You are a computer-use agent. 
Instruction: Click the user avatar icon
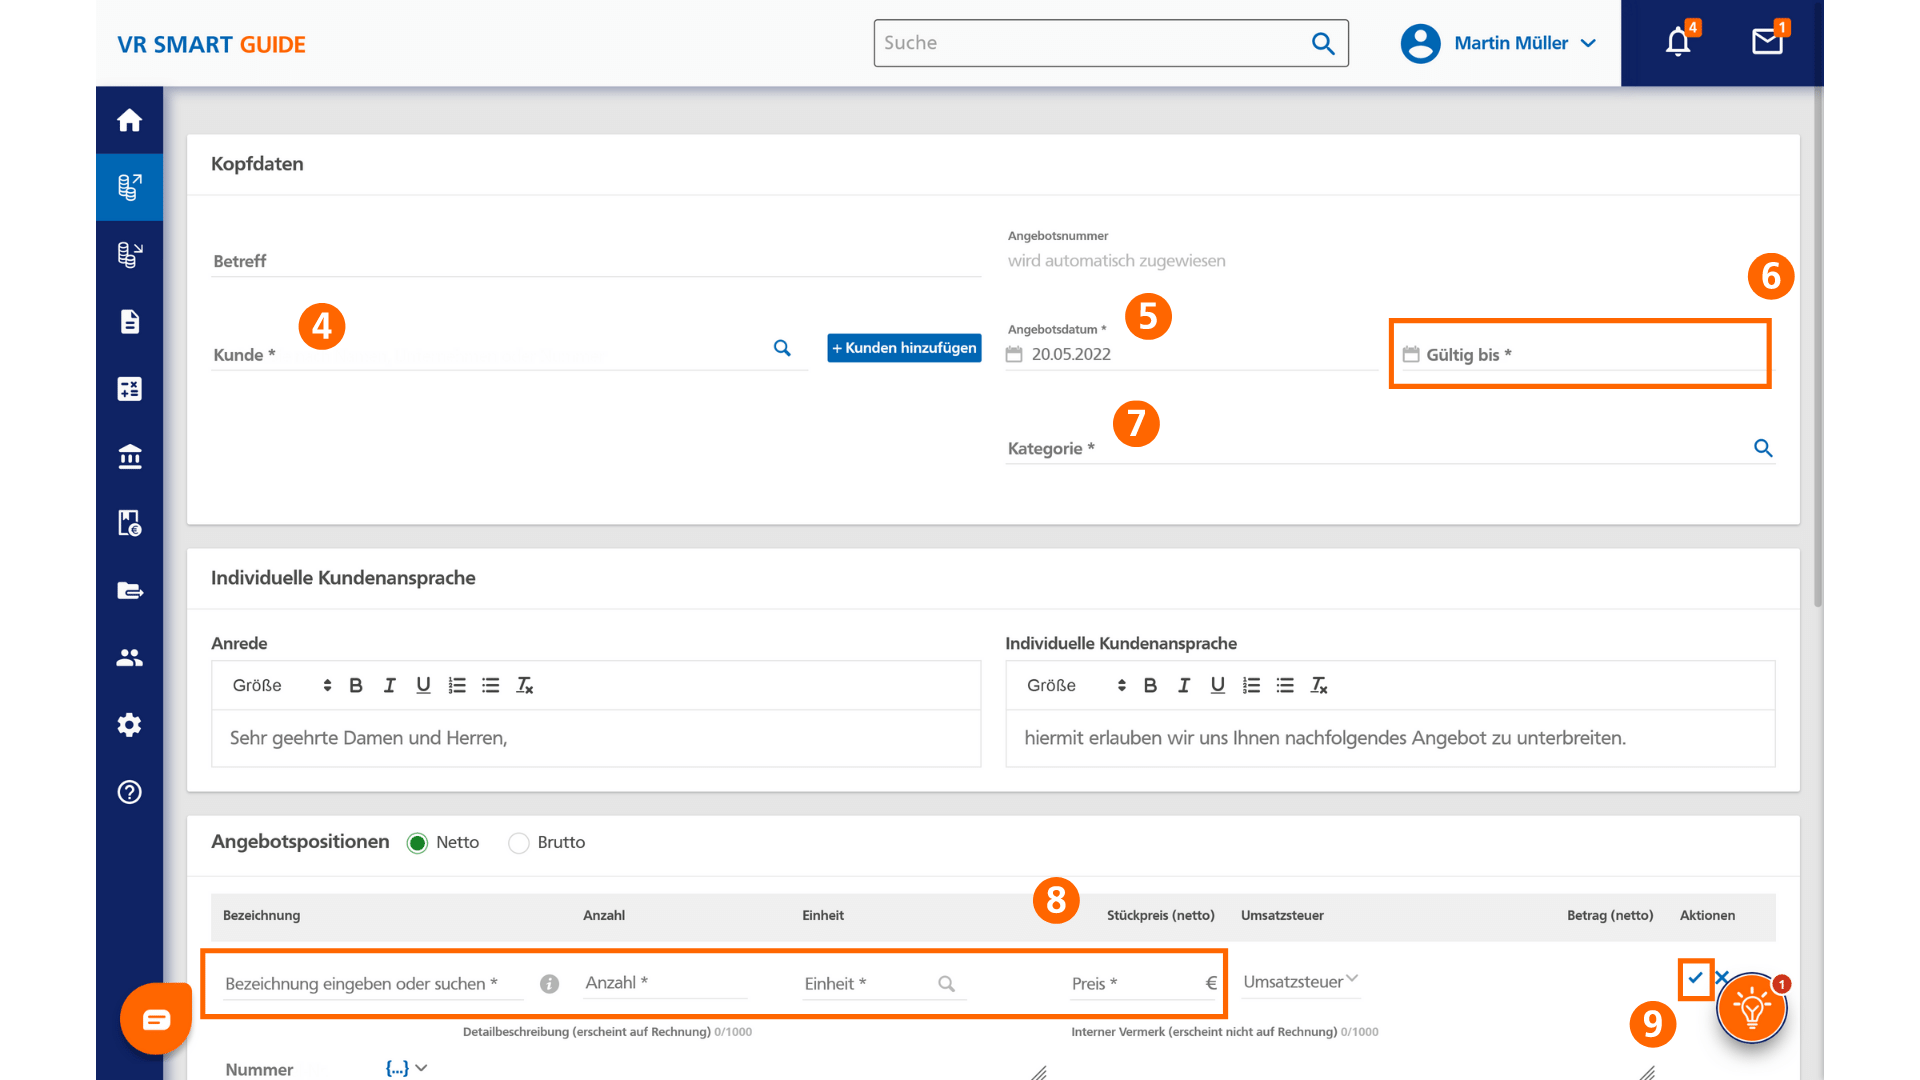(x=1420, y=43)
